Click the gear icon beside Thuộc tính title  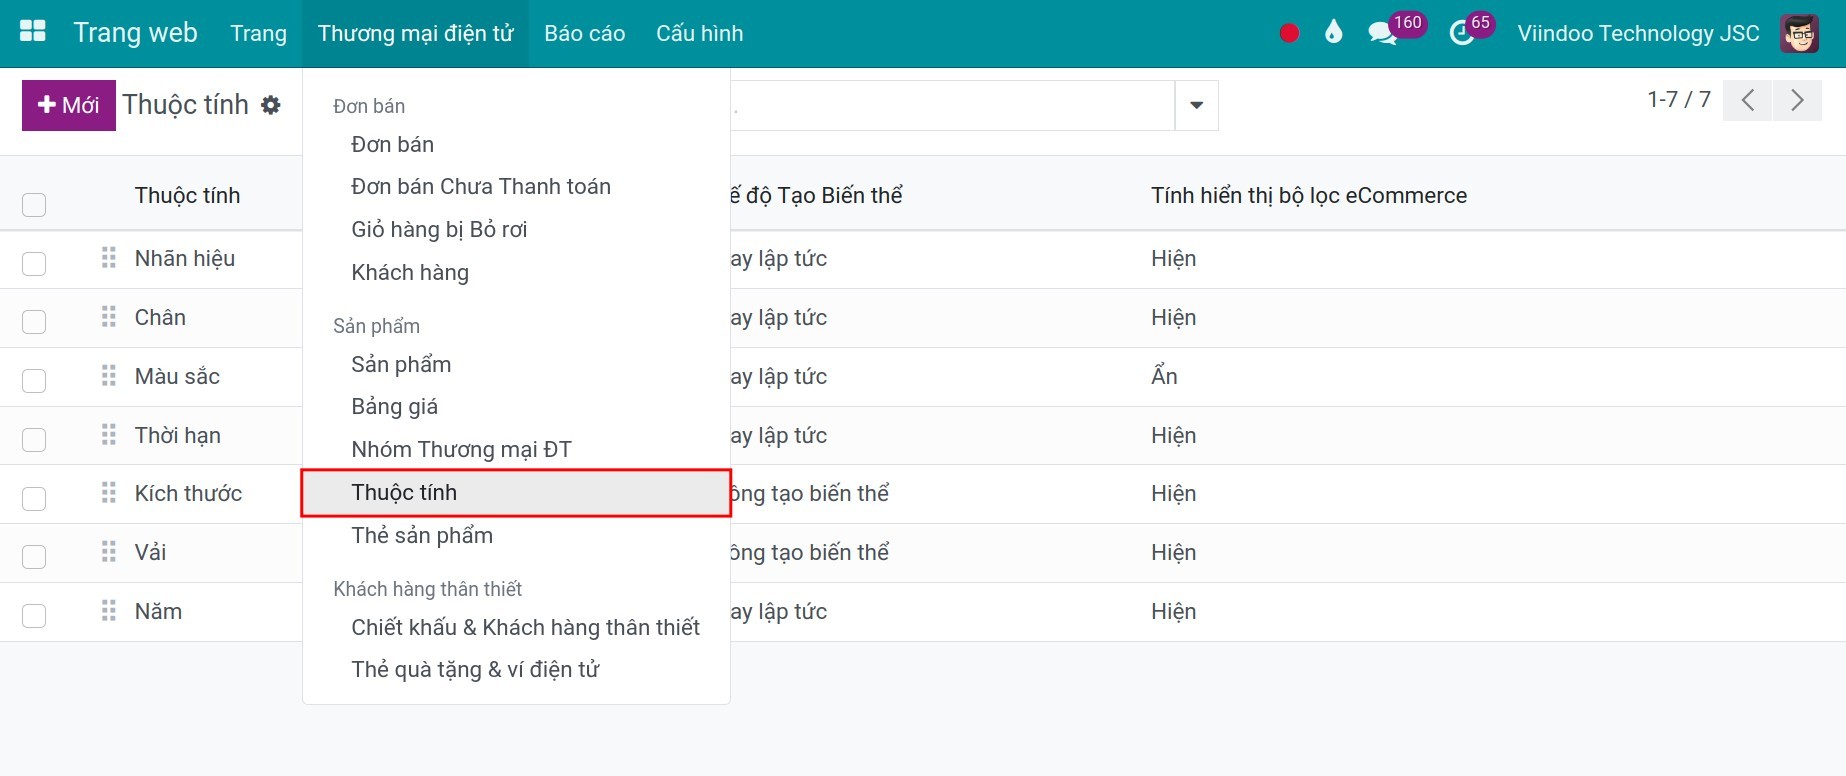pos(271,105)
